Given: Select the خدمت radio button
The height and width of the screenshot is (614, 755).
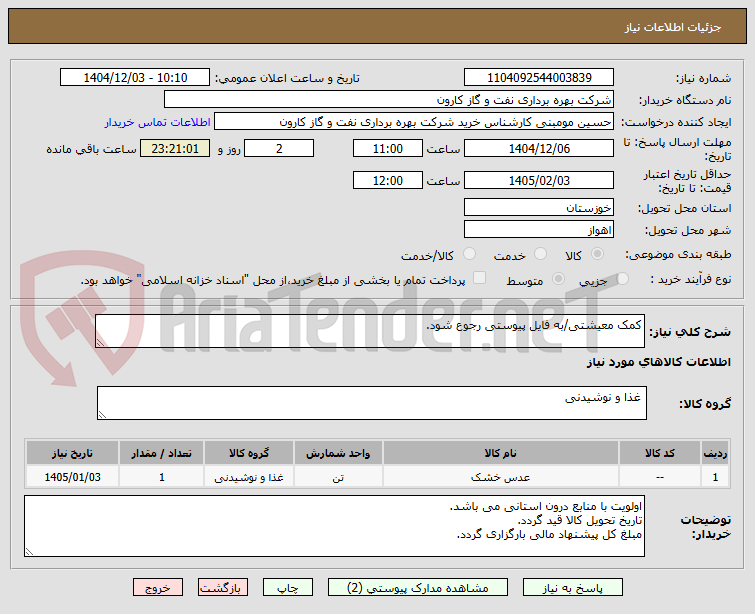Looking at the screenshot, I should pos(540,254).
